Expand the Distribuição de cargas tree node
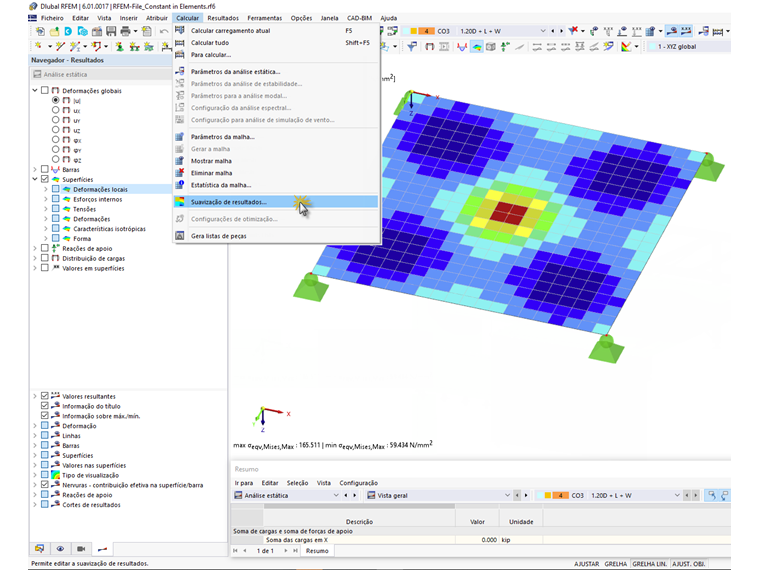Image resolution: width=760 pixels, height=570 pixels. [35, 258]
